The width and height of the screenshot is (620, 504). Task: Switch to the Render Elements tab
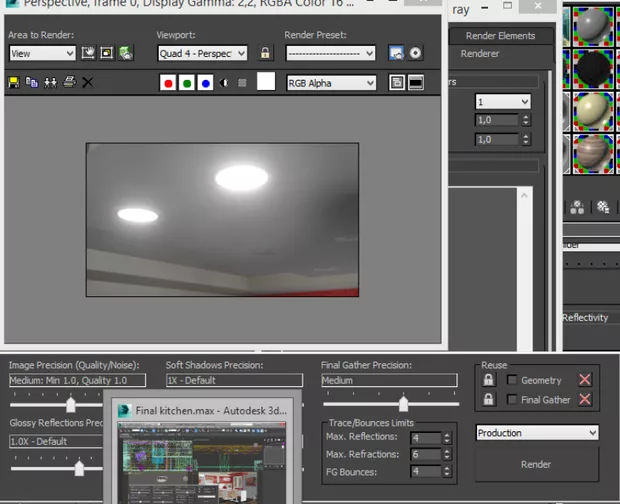(500, 35)
